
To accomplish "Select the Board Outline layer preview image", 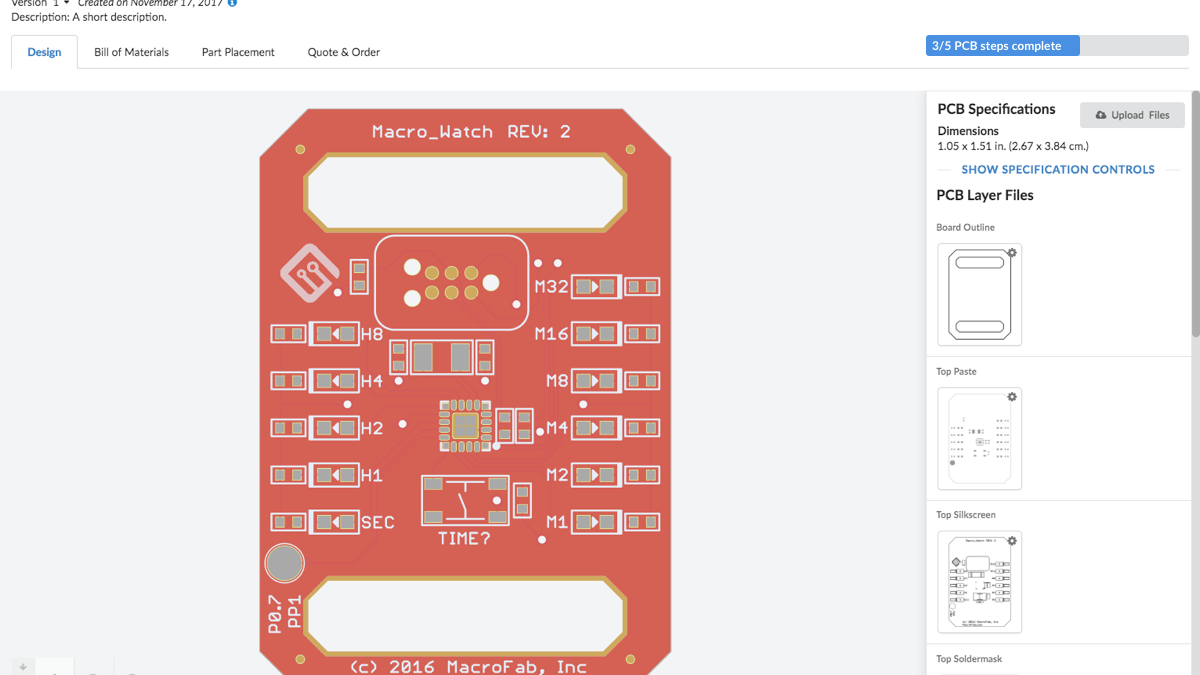I will point(979,294).
